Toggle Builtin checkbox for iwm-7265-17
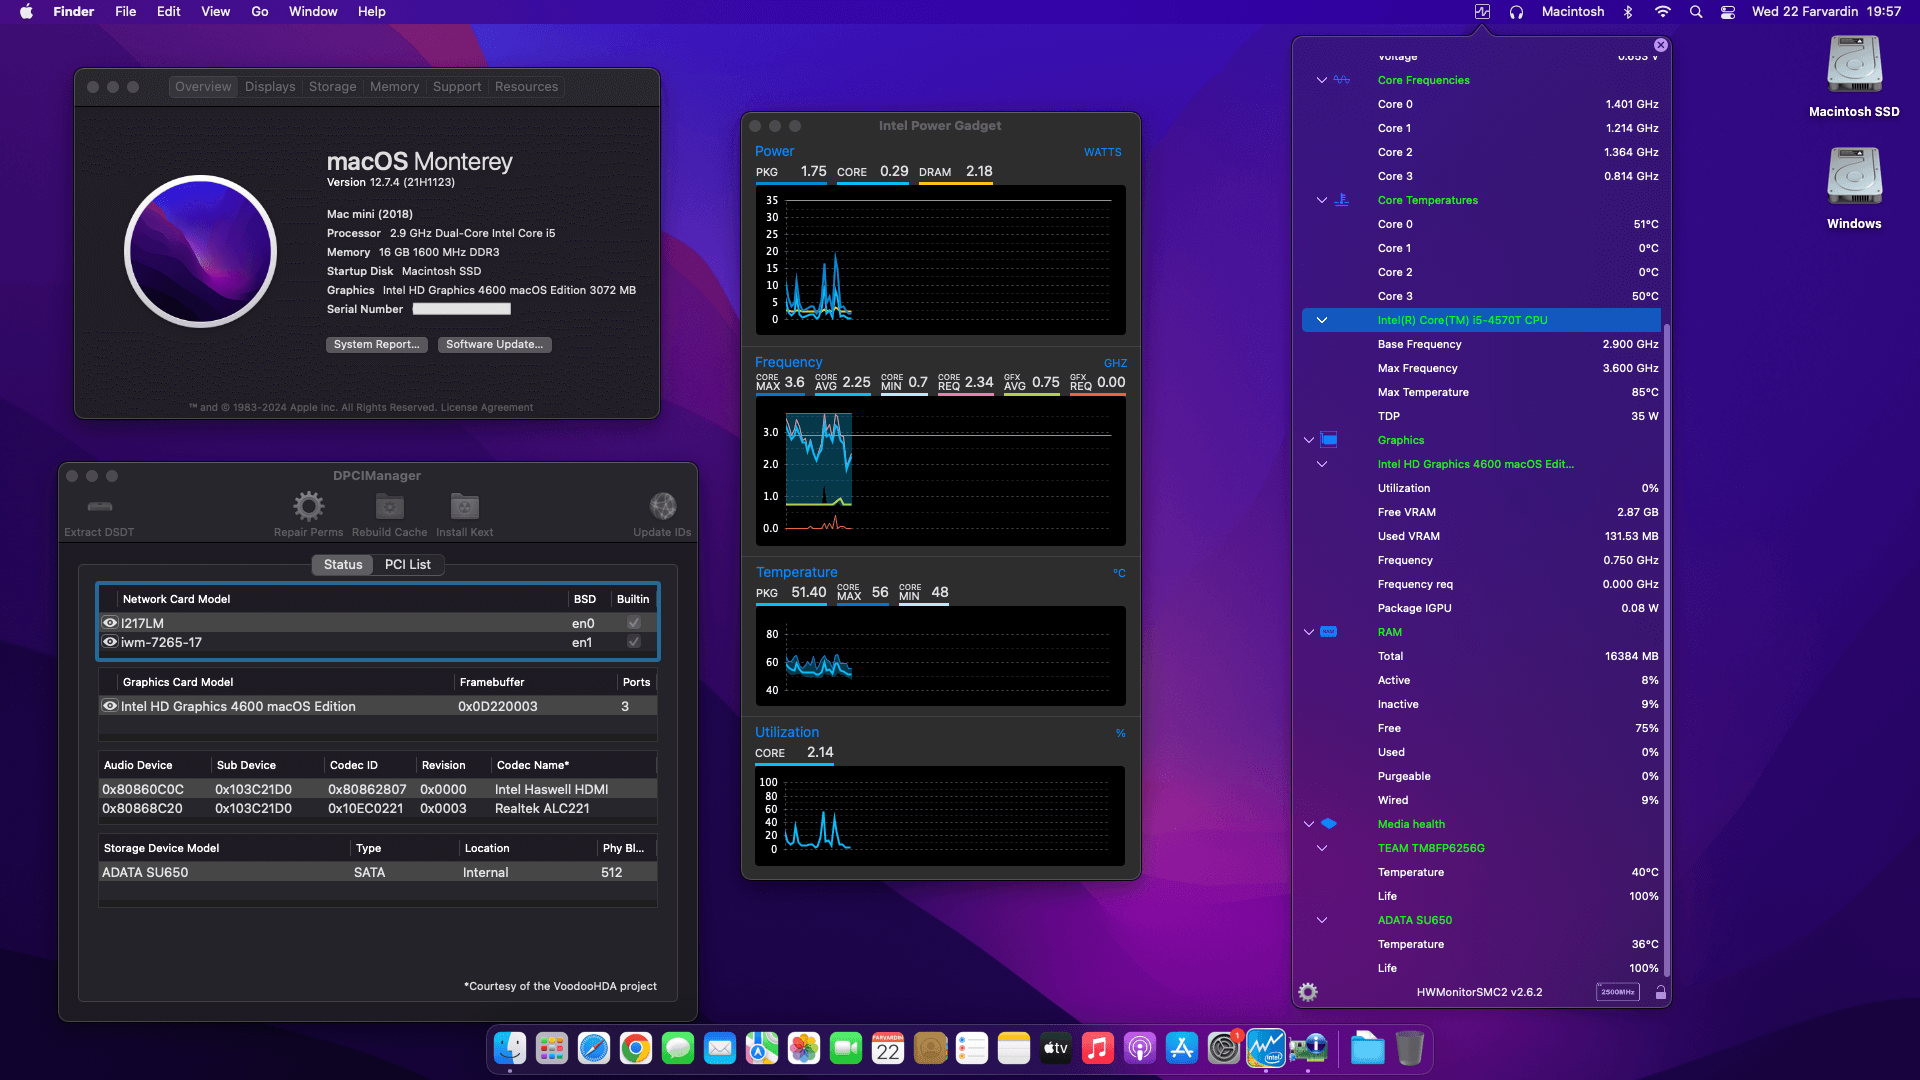 634,642
